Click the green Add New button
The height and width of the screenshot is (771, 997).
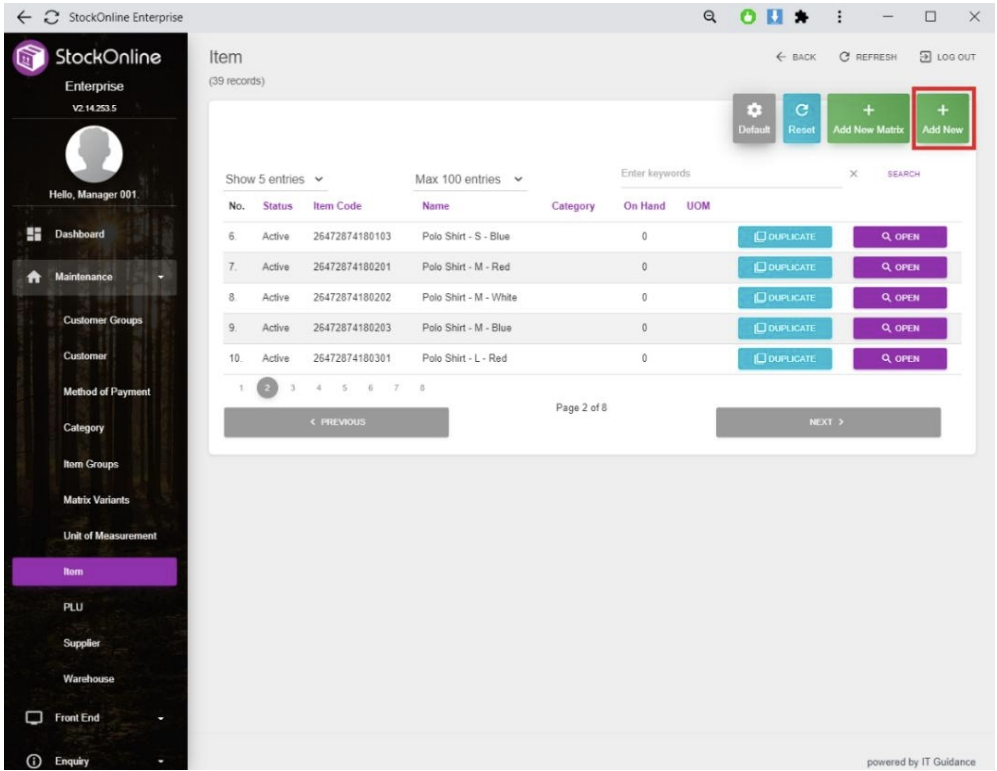point(942,119)
